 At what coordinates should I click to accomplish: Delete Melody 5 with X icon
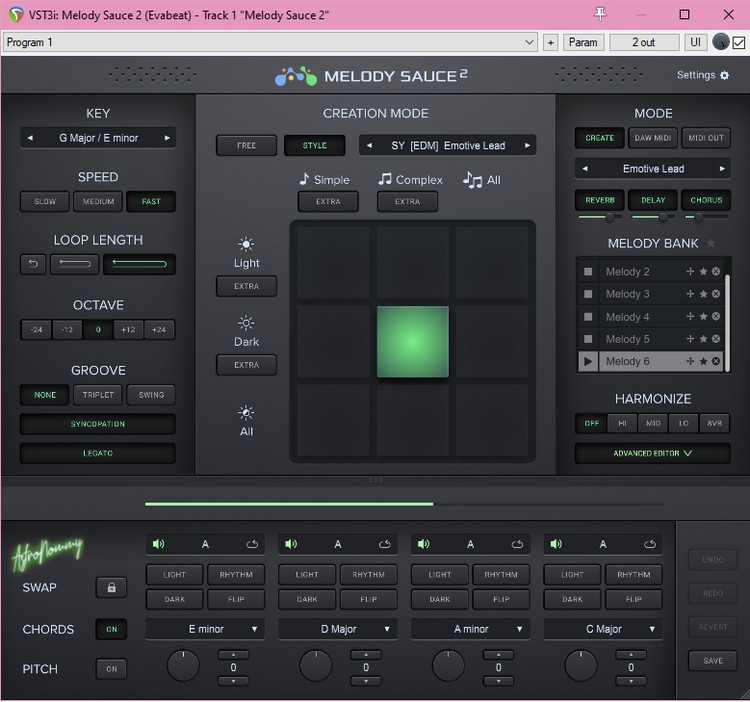716,339
